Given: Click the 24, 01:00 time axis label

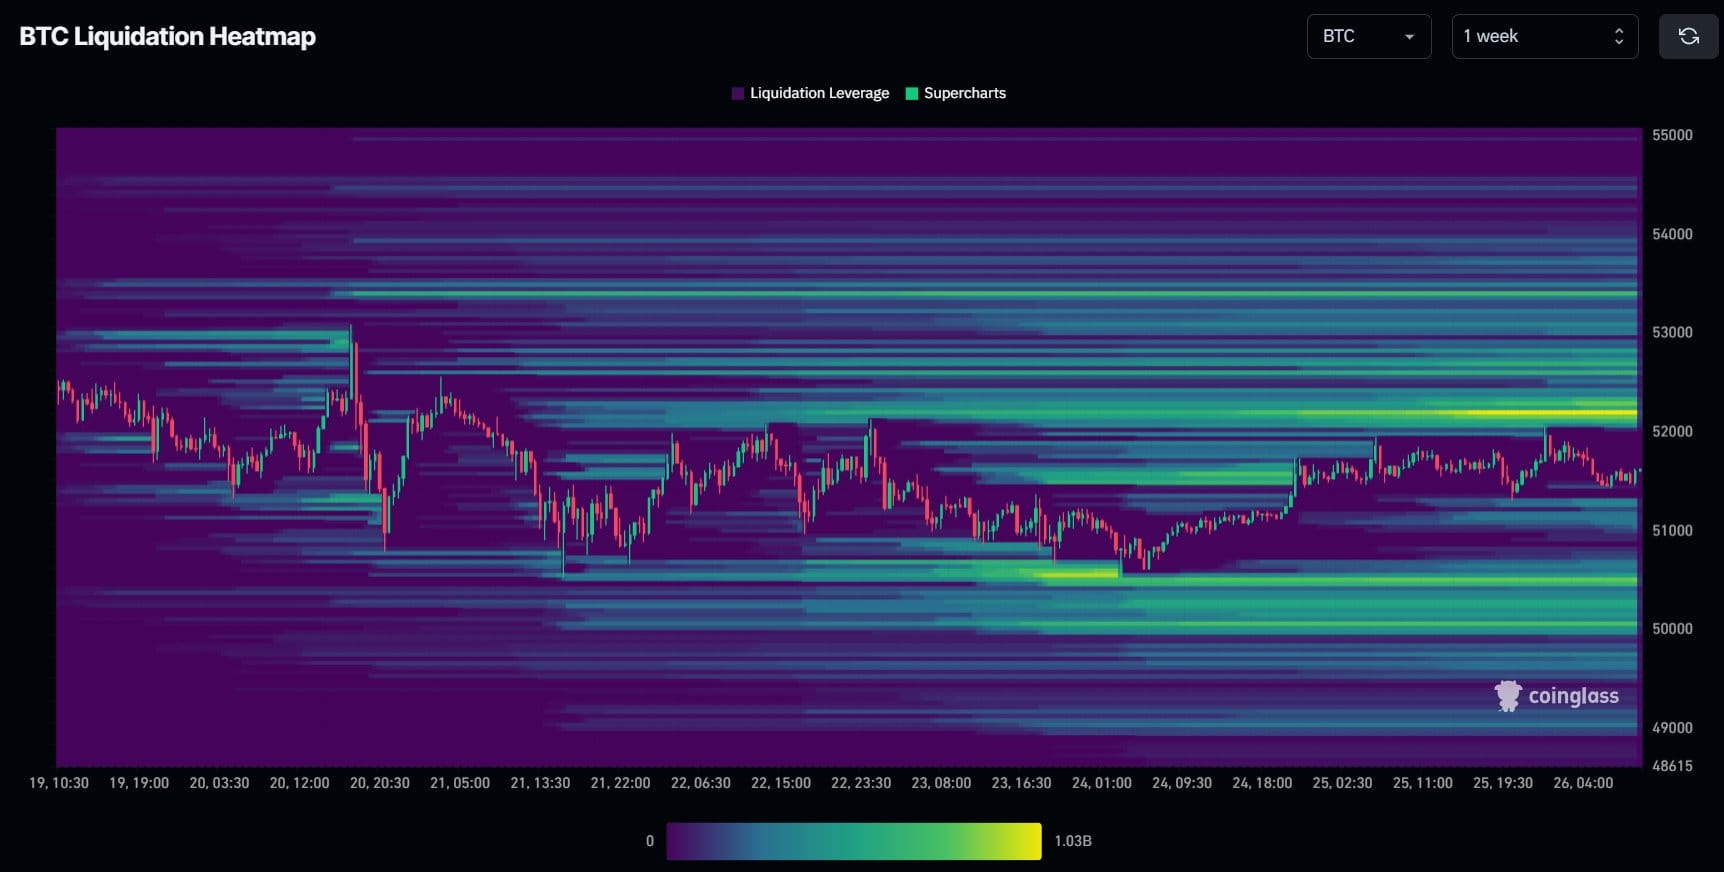Looking at the screenshot, I should (1102, 783).
